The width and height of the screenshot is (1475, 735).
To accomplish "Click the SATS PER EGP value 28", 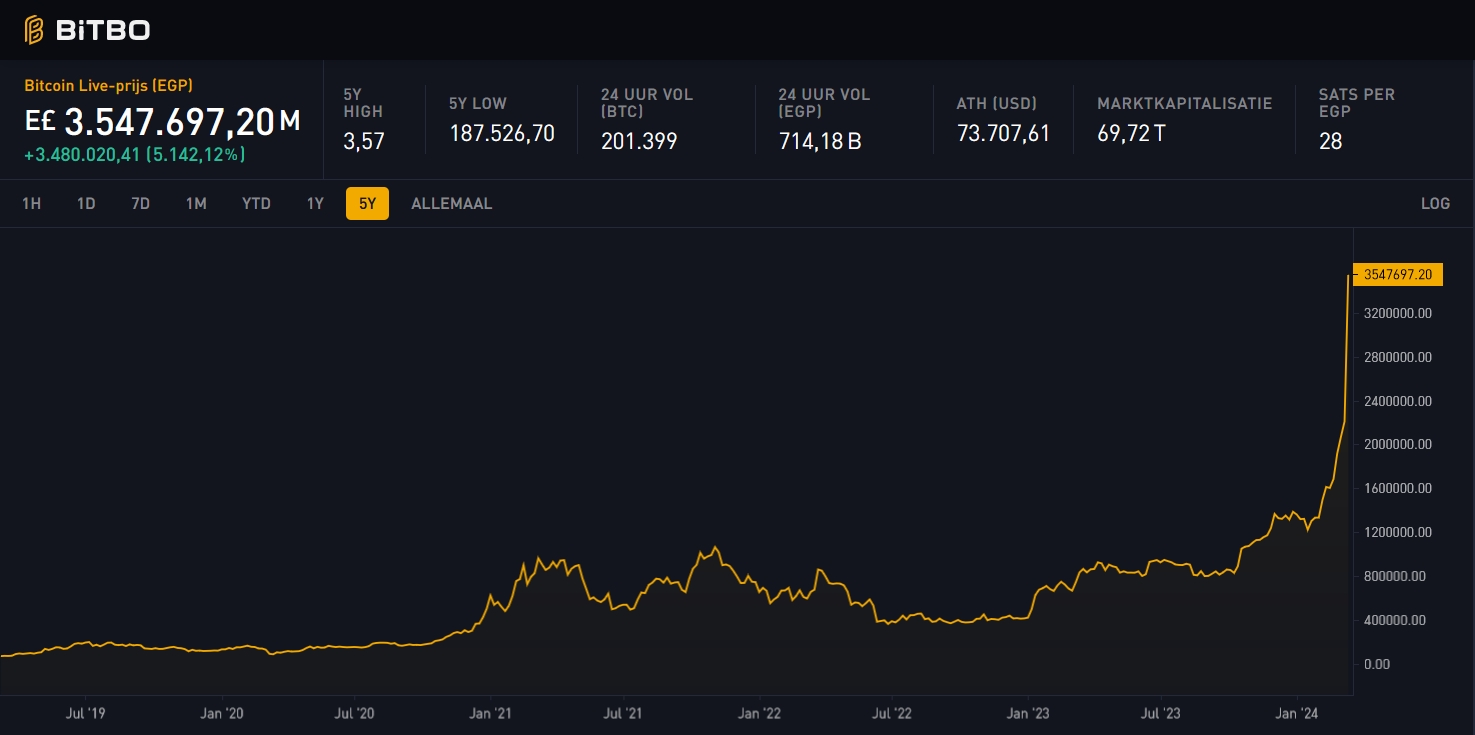I will pos(1330,141).
